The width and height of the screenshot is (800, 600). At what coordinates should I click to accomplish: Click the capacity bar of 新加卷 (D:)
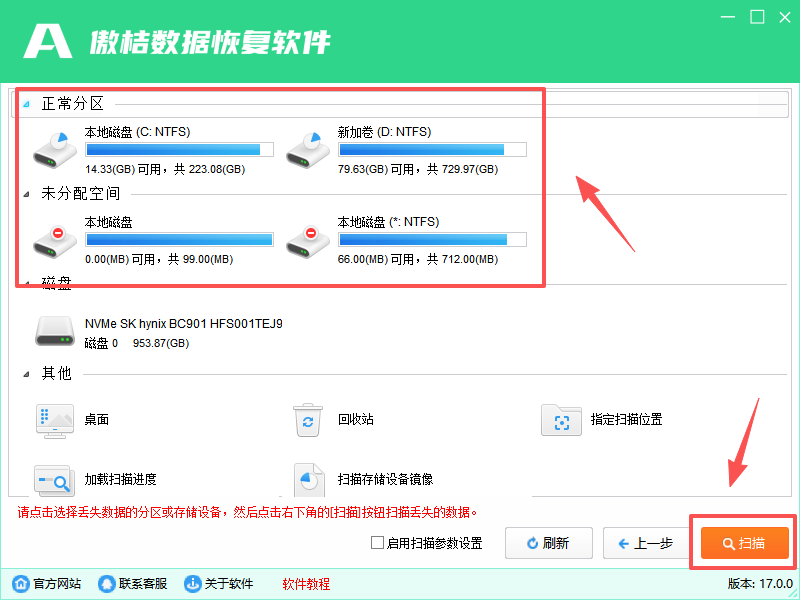click(432, 149)
